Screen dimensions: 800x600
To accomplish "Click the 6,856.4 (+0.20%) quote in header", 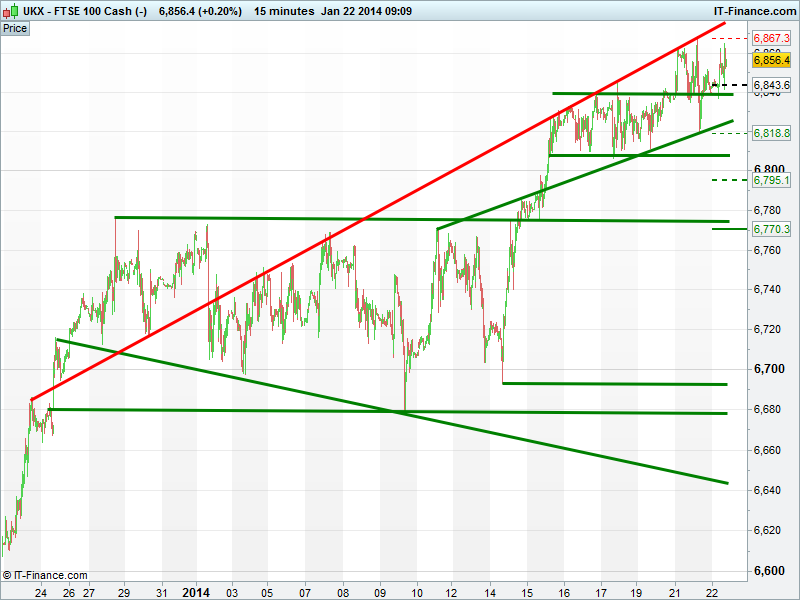I will pyautogui.click(x=200, y=11).
